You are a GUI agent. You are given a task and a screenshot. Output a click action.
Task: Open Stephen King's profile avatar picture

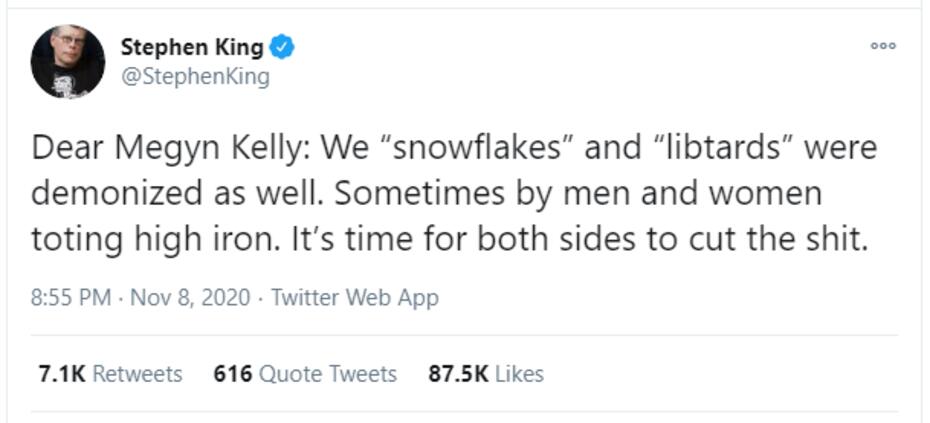(68, 61)
